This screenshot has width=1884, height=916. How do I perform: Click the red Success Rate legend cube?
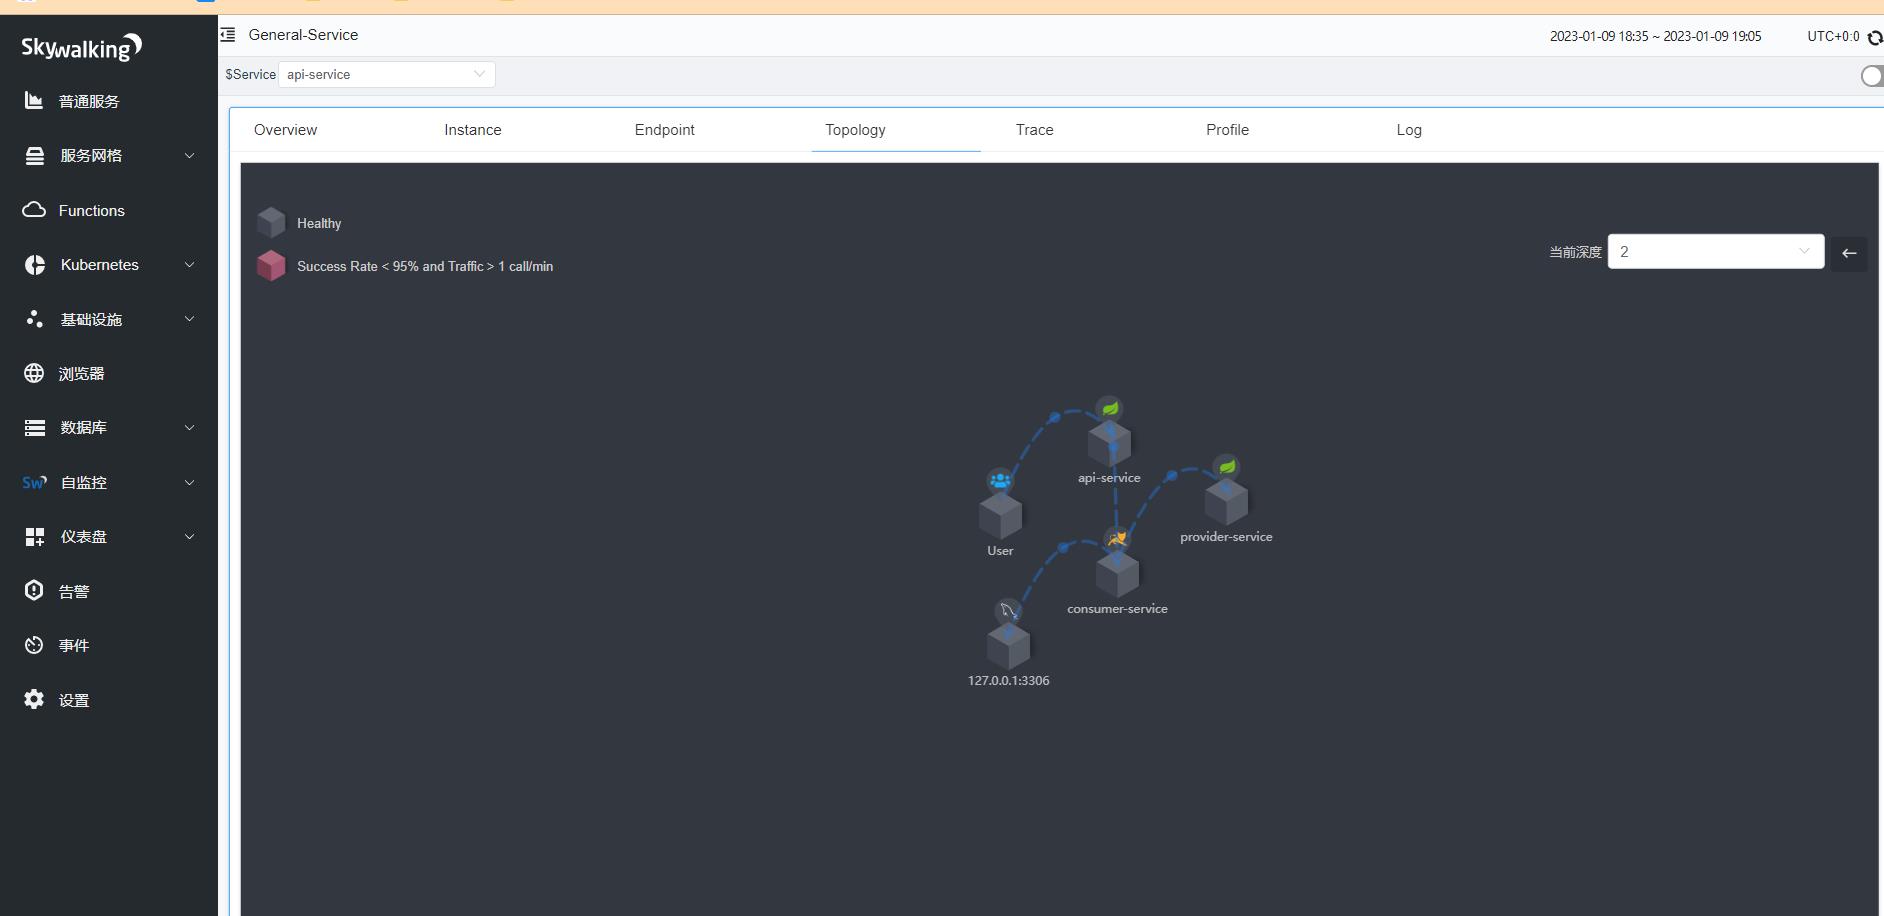pyautogui.click(x=271, y=266)
